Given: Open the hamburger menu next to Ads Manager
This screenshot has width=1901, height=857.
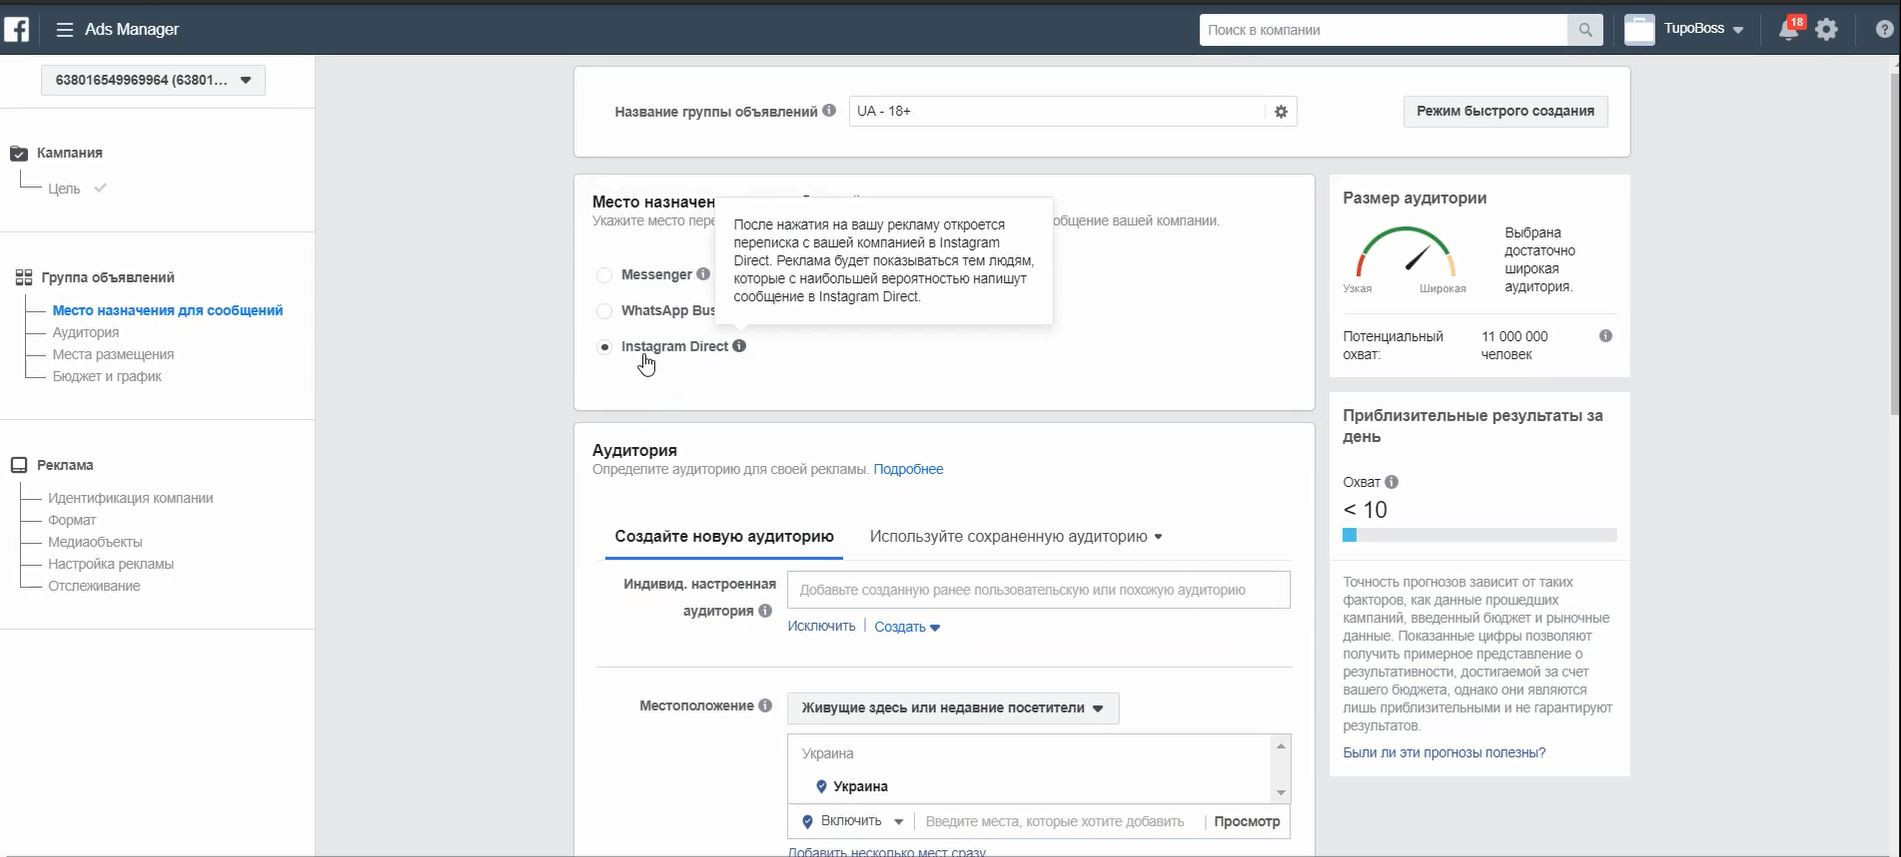Looking at the screenshot, I should [65, 30].
